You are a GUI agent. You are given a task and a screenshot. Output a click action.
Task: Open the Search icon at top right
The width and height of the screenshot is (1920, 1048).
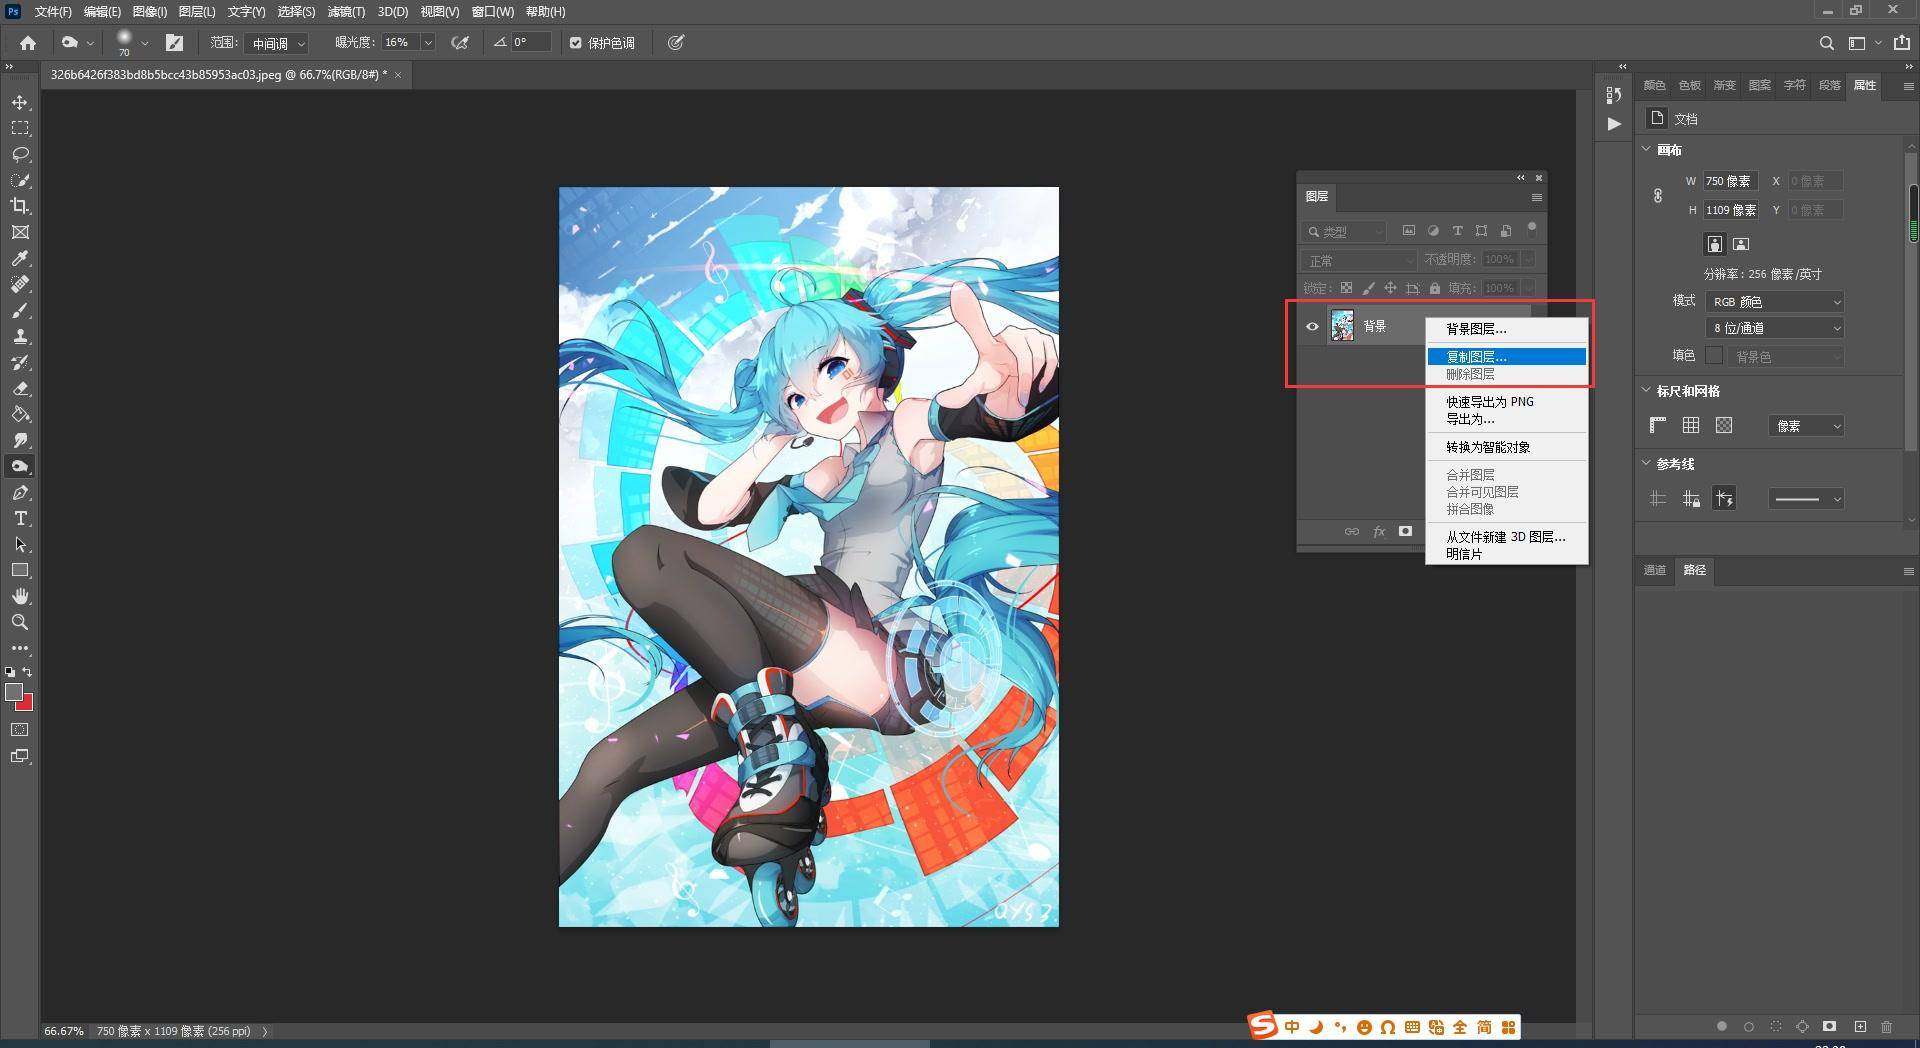[1826, 43]
